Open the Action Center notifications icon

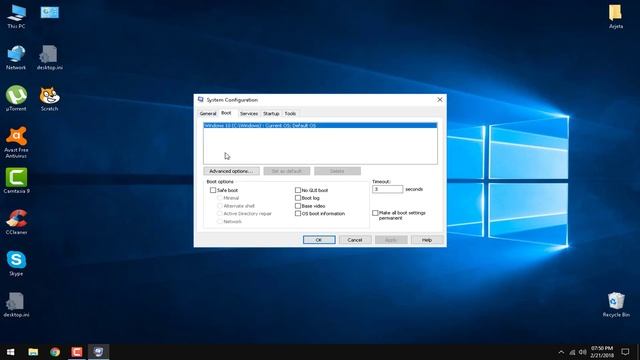click(x=625, y=352)
